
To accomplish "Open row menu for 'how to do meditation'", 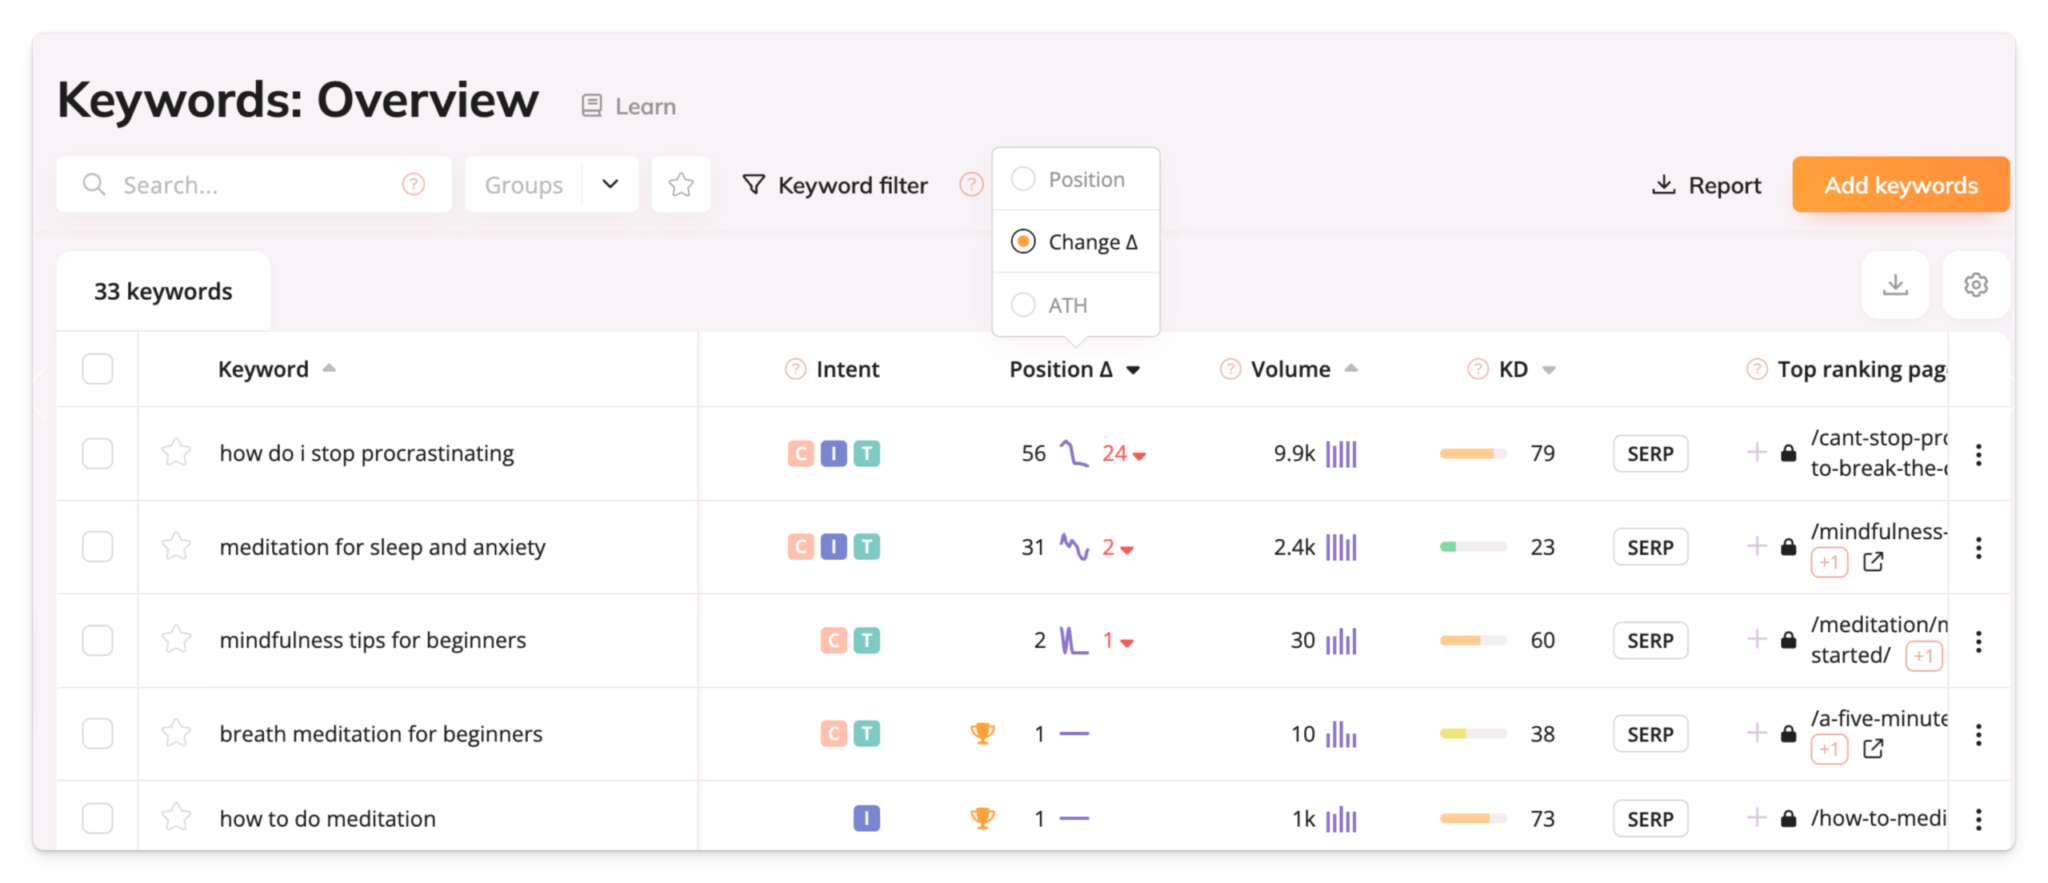I will [x=1978, y=820].
